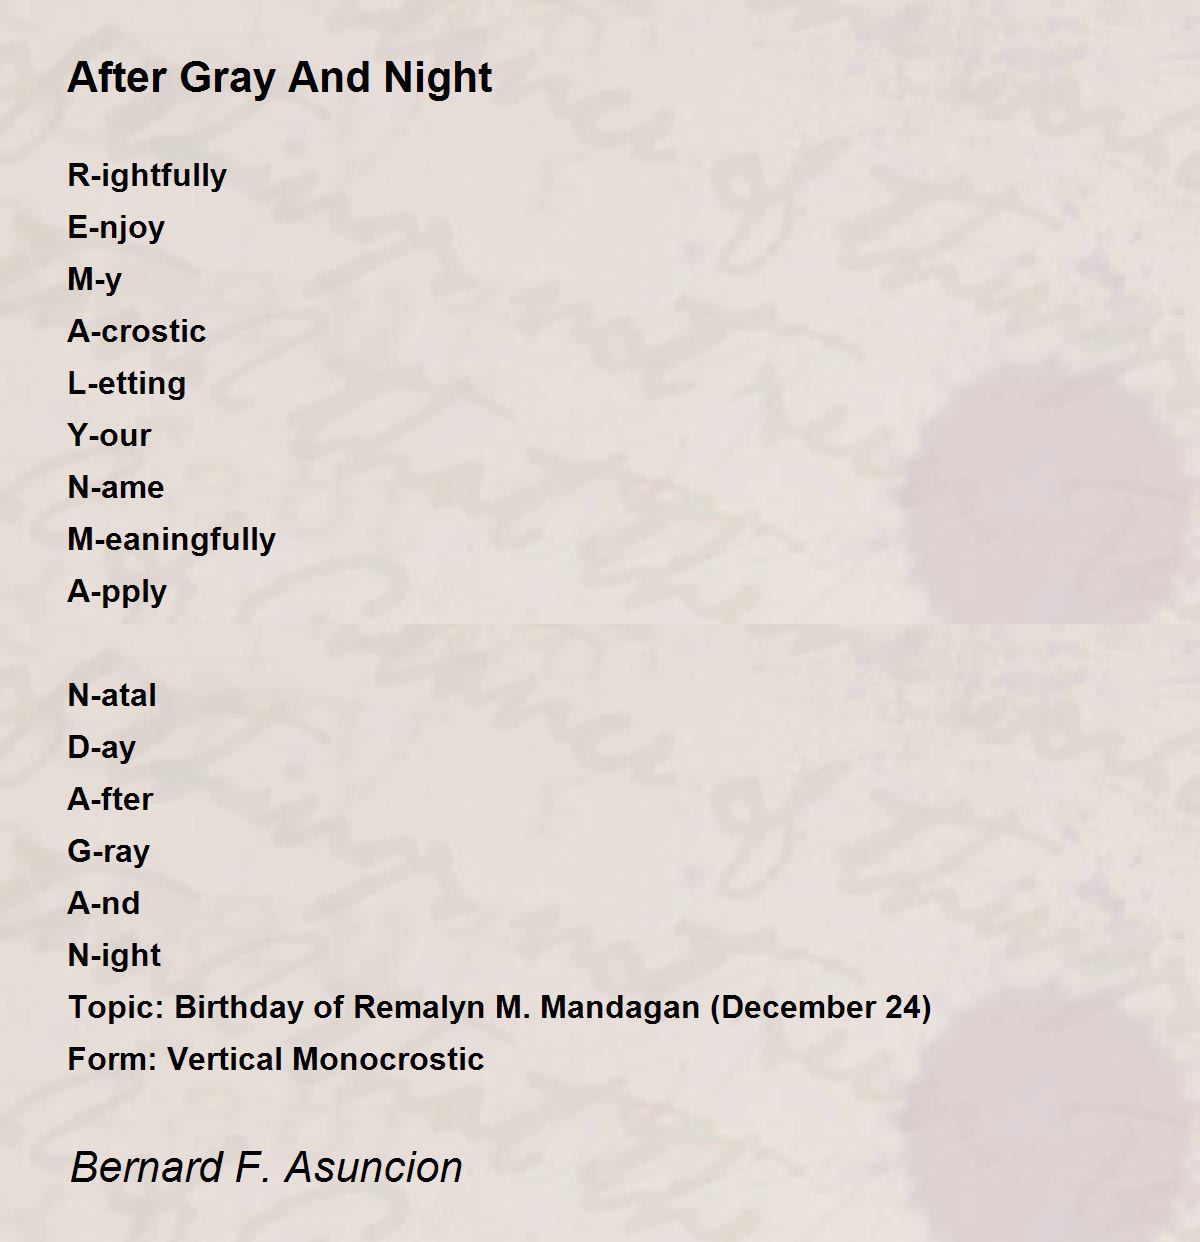1200x1242 pixels.
Task: Select the line M-y
Action: (x=94, y=280)
